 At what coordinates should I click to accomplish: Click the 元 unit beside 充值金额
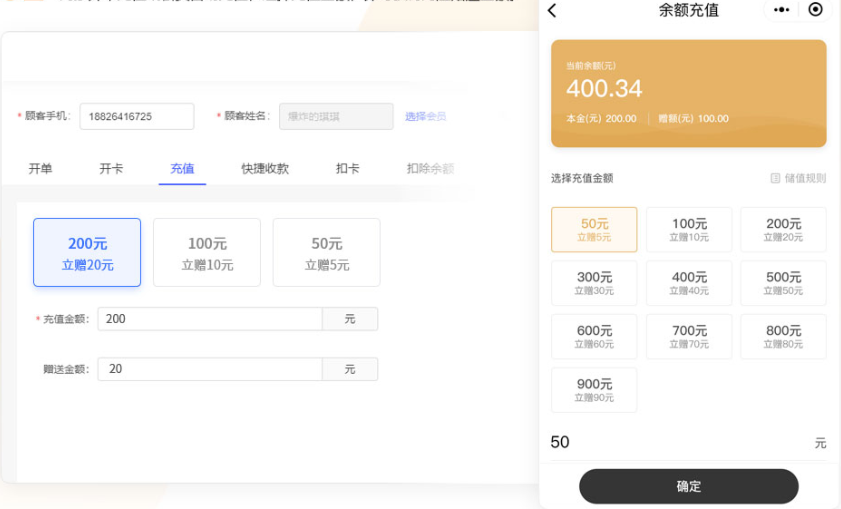point(350,319)
